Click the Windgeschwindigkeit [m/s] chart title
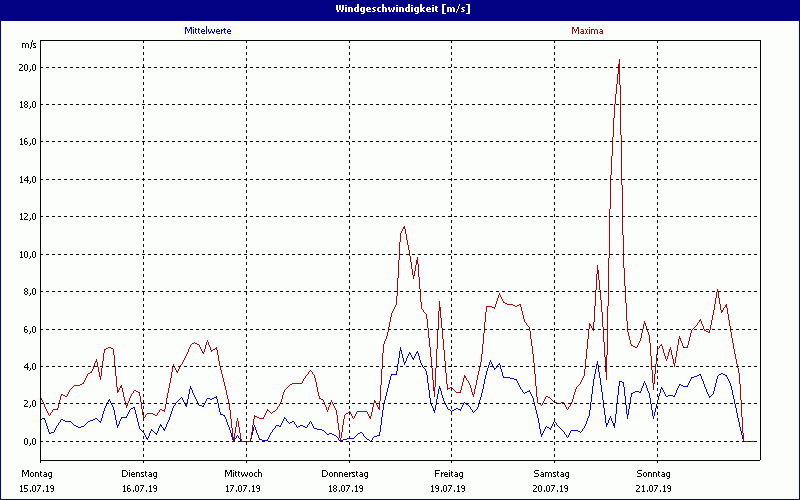800x500 pixels. click(x=403, y=9)
